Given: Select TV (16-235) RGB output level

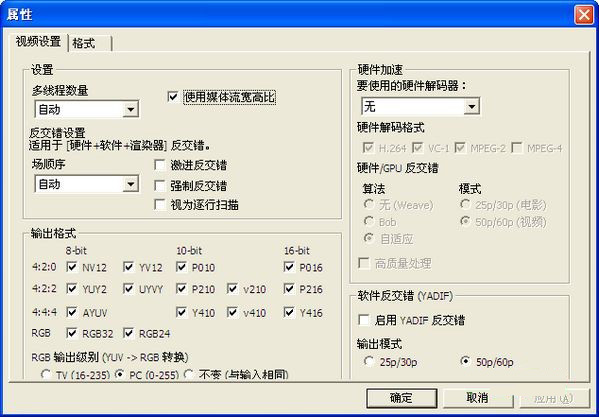Looking at the screenshot, I should pos(46,374).
